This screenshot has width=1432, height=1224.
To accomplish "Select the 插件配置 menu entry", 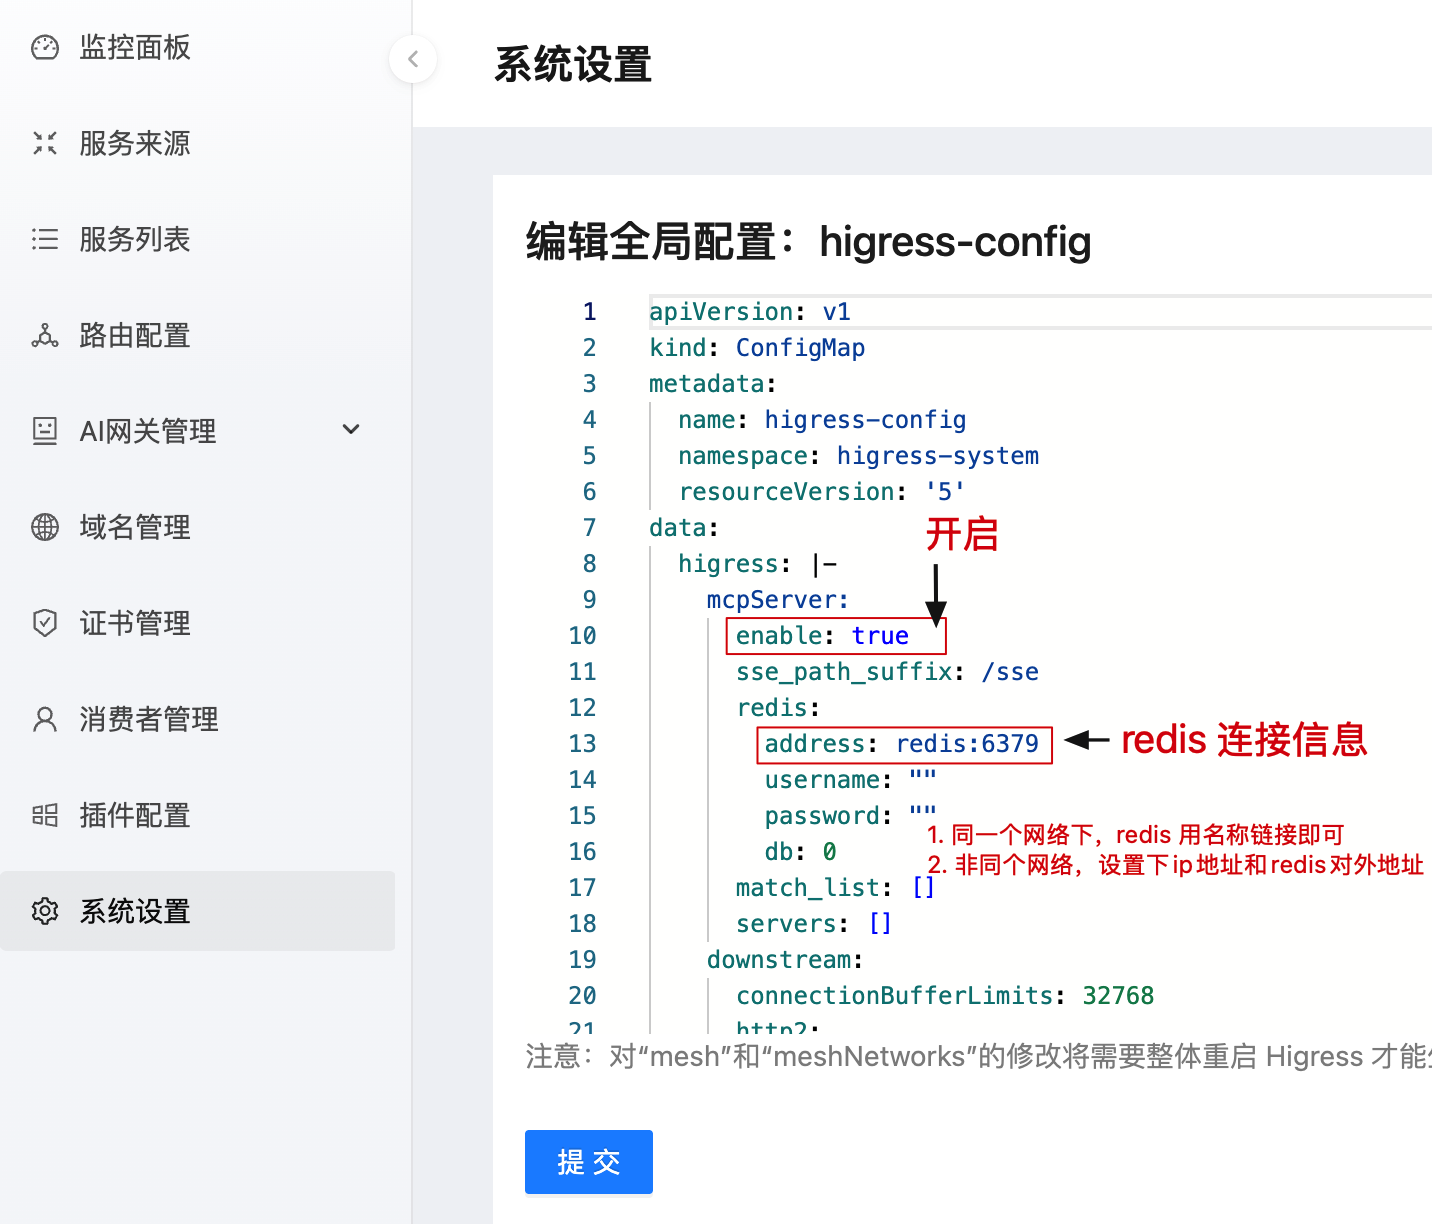I will tap(135, 815).
